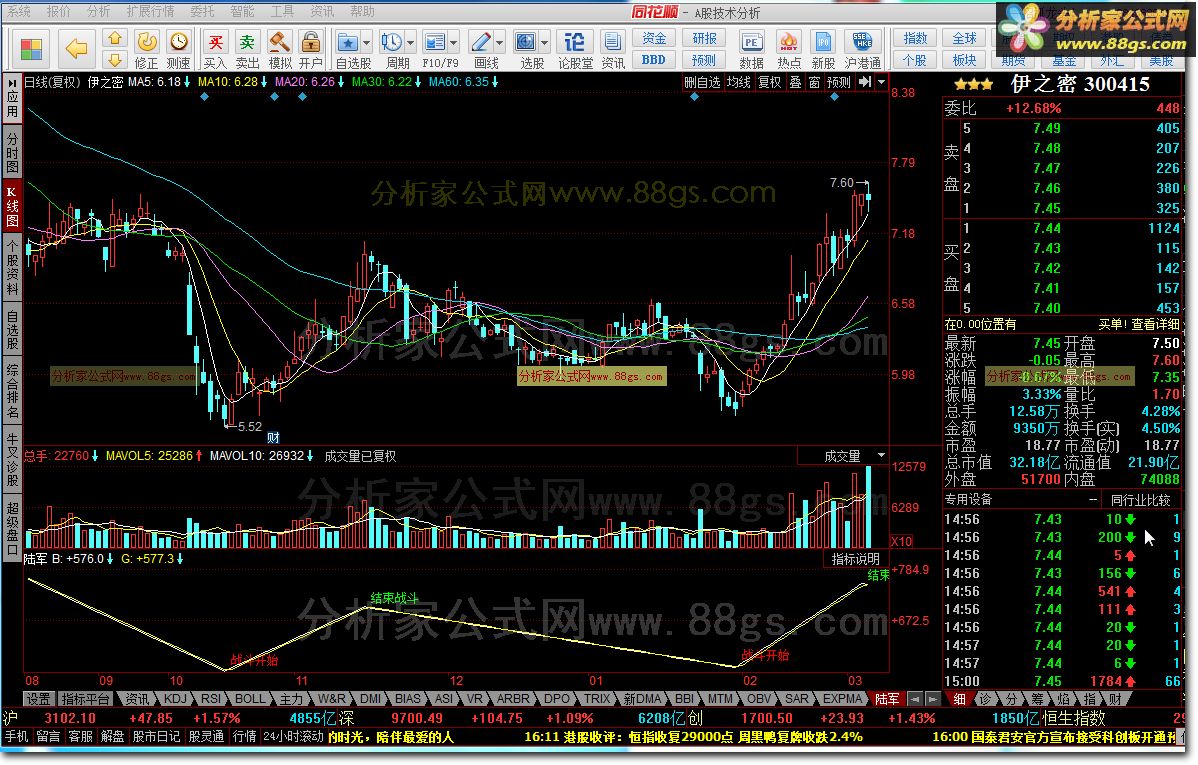Image resolution: width=1198 pixels, height=765 pixels.
Task: Click the 周期 period clock icon
Action: 392,50
